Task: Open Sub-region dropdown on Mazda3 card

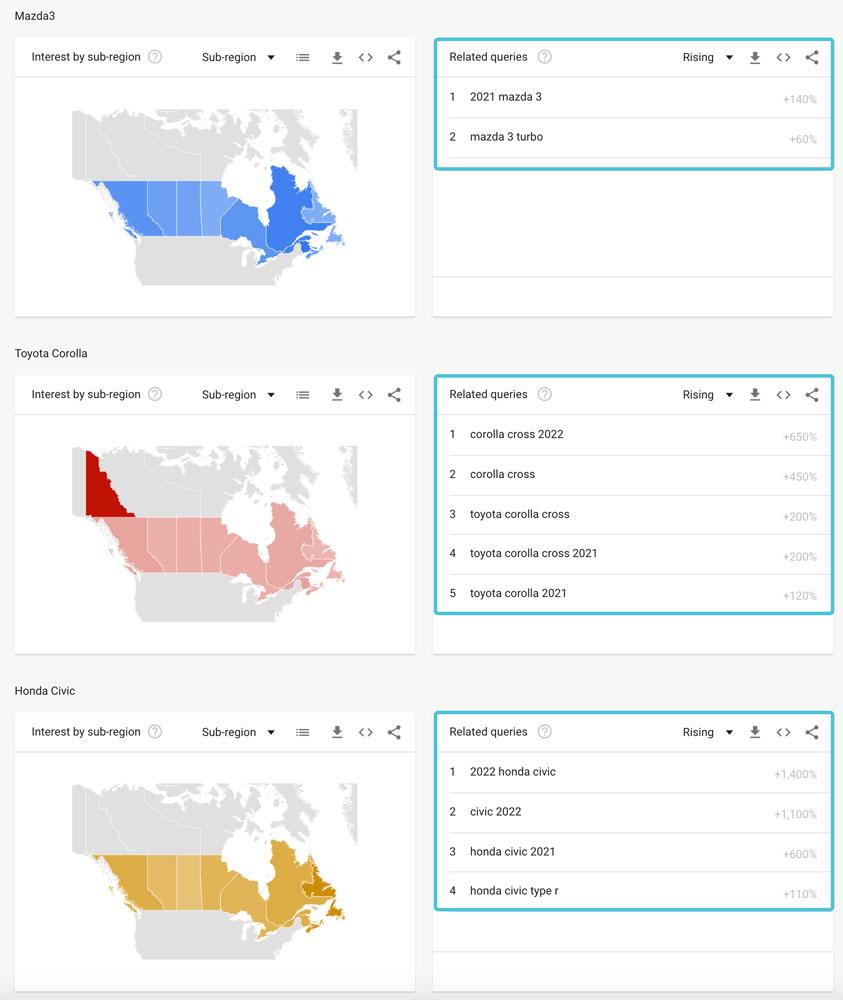Action: (238, 58)
